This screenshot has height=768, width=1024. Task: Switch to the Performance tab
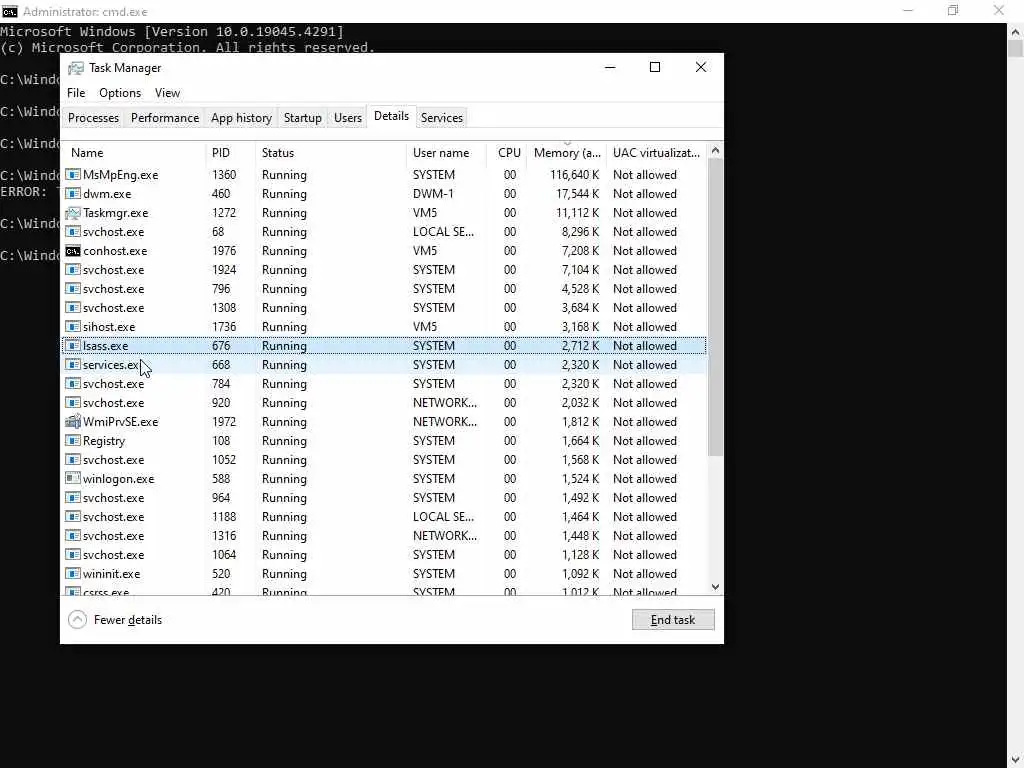click(x=165, y=118)
